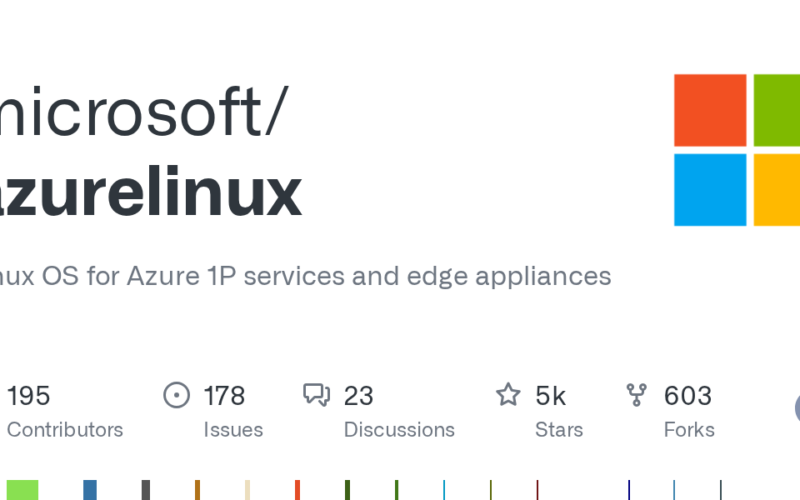800x500 pixels.
Task: Click the light green language bar segment
Action: (22, 490)
